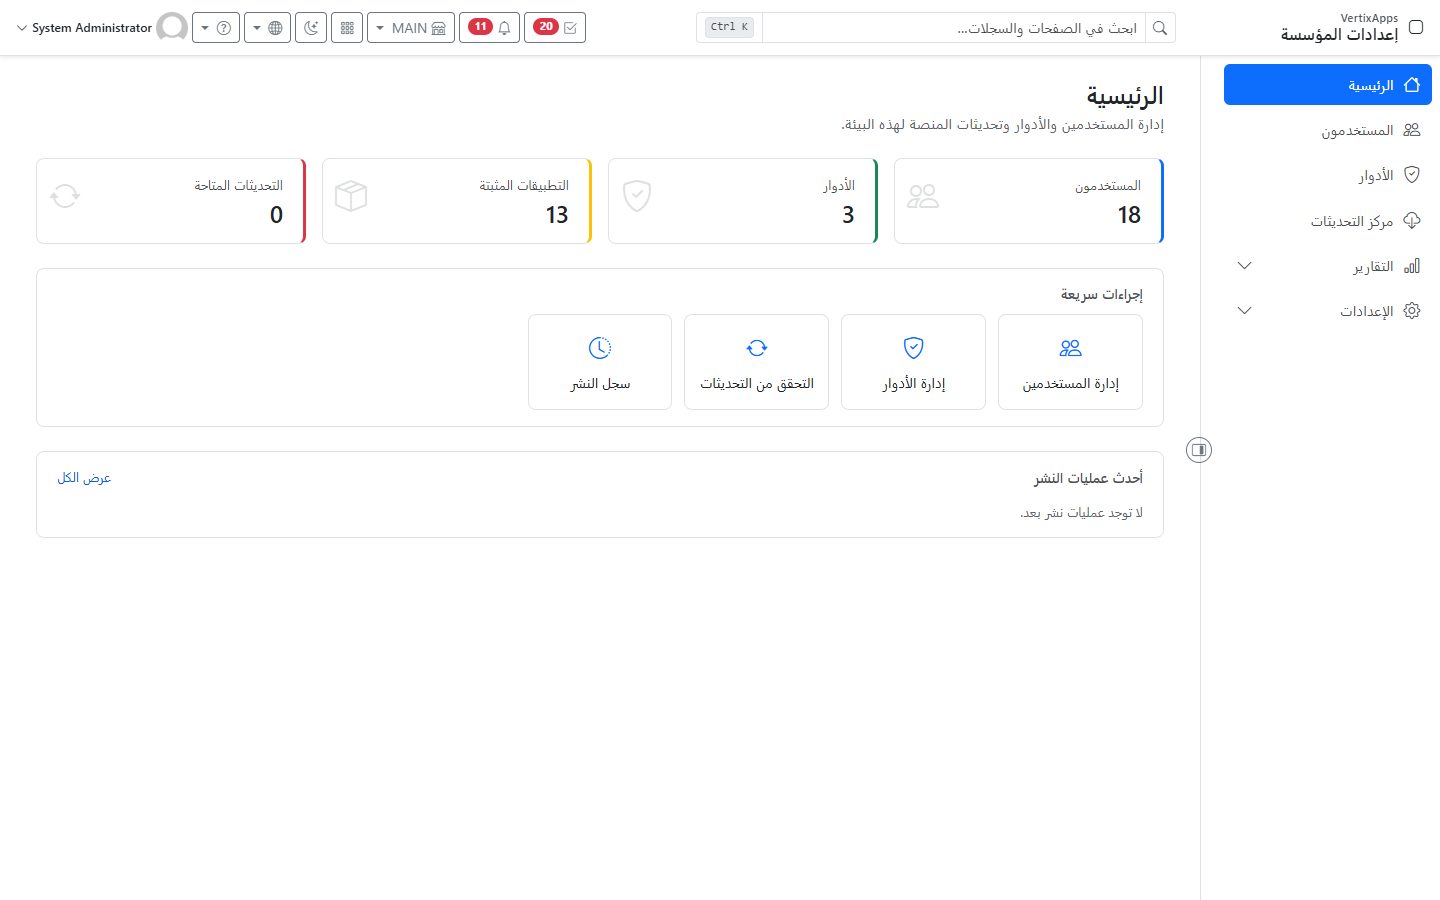Open the المستخدمون stat card showing 18
Screen dimensions: 1440x900
(1029, 201)
